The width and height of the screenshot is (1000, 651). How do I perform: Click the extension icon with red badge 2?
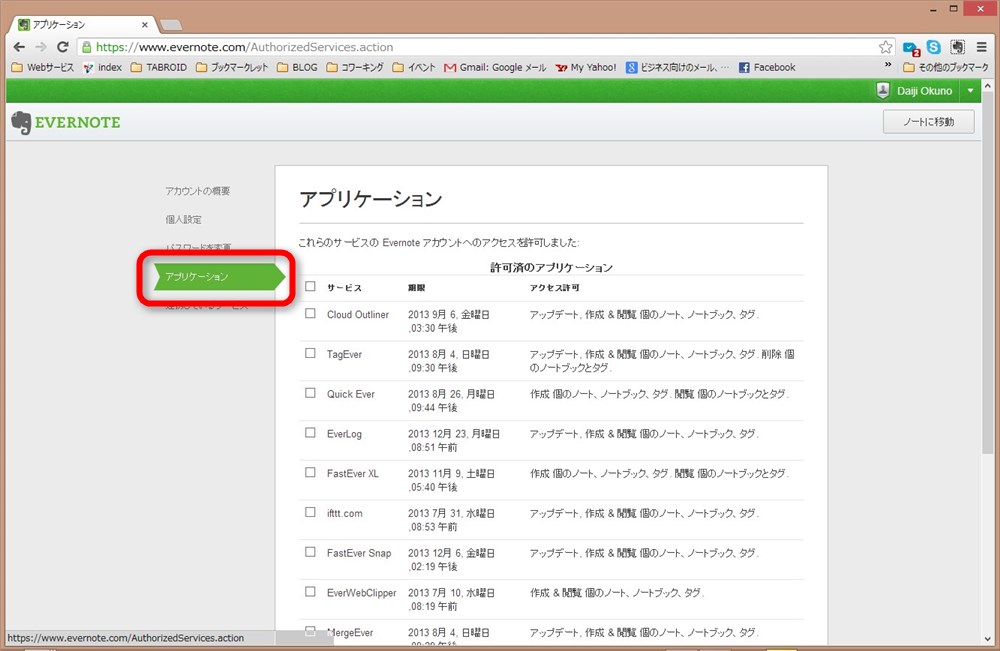(911, 48)
